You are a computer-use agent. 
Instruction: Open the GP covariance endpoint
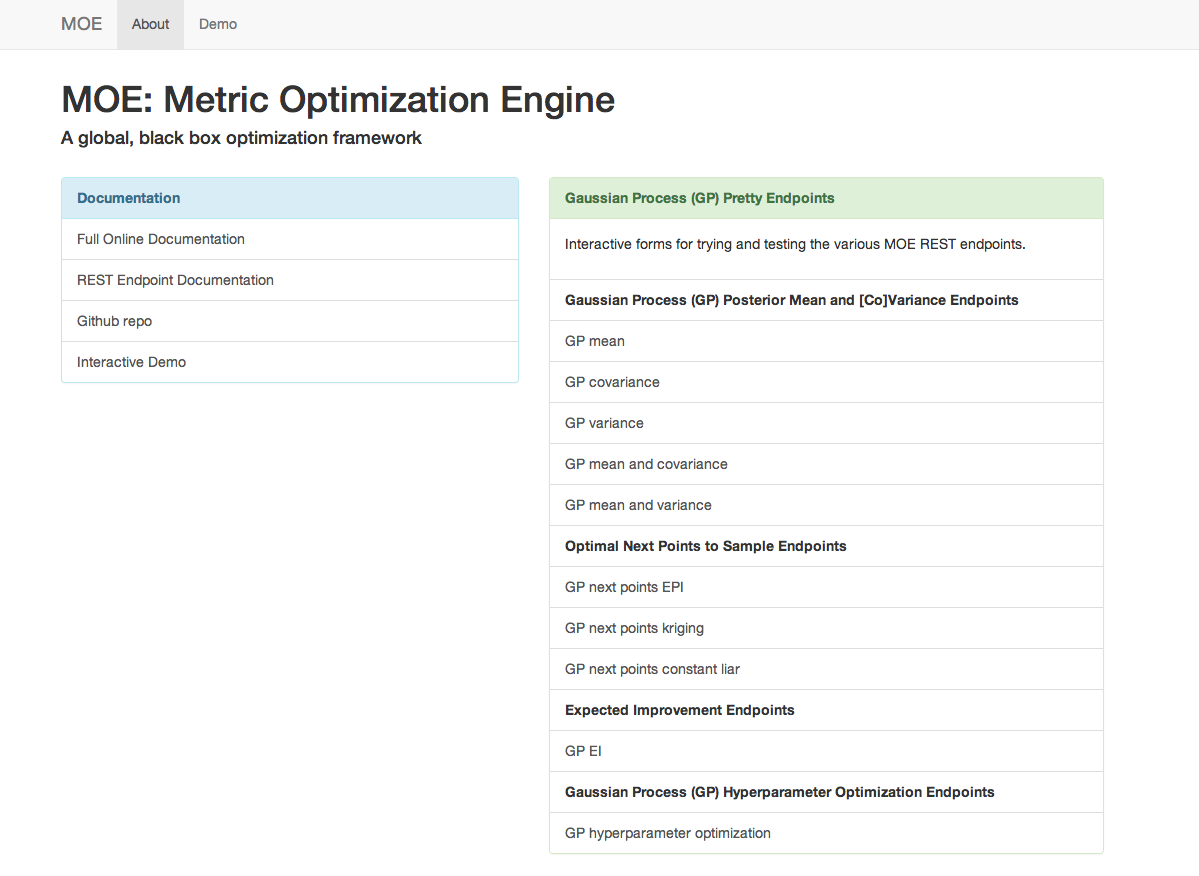pos(826,382)
